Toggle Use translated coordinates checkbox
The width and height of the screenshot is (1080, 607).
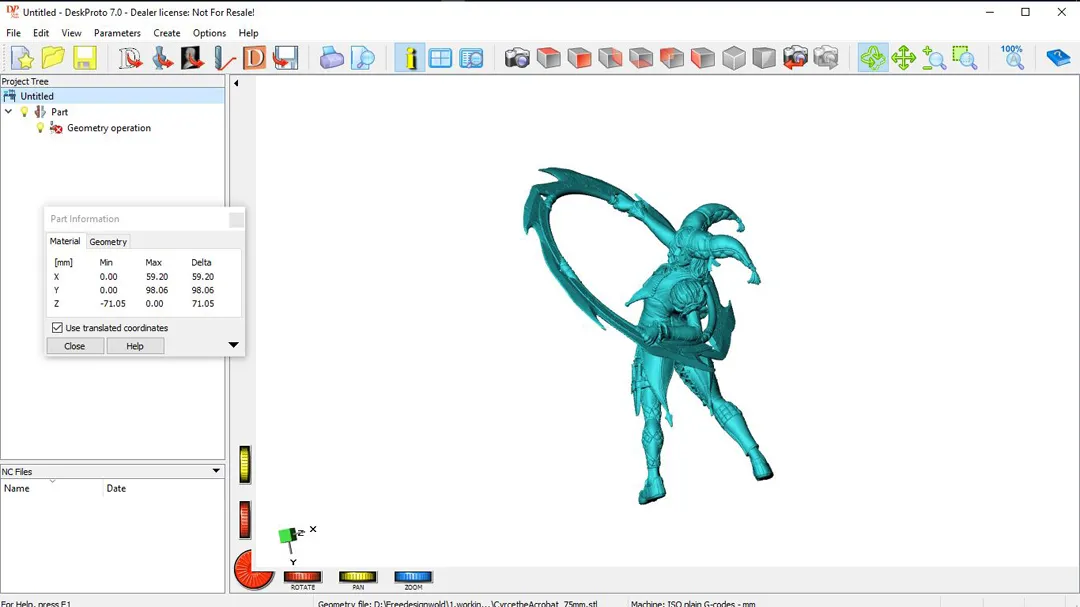(x=57, y=328)
